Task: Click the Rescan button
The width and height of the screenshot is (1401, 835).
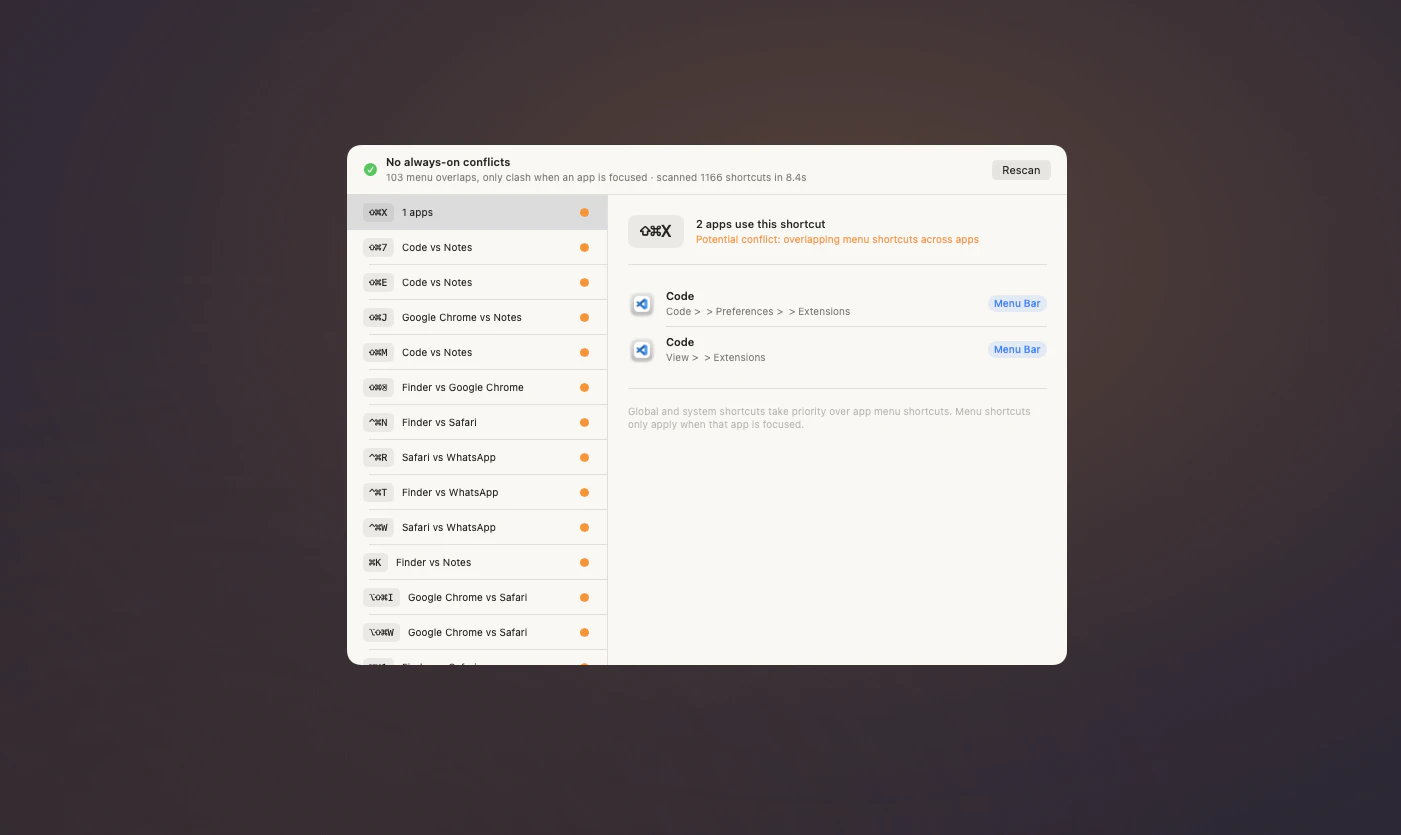Action: [1021, 170]
